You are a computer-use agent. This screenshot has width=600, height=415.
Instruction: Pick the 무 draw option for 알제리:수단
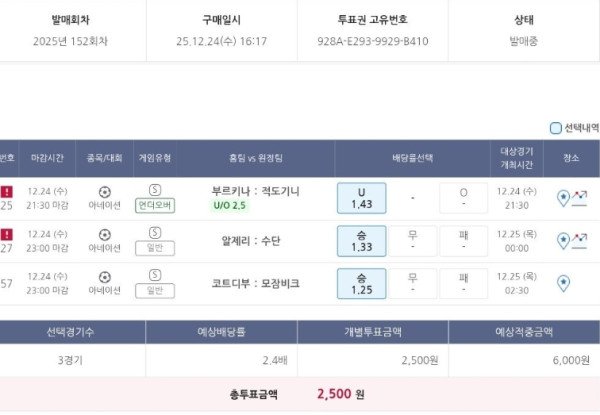coord(412,240)
